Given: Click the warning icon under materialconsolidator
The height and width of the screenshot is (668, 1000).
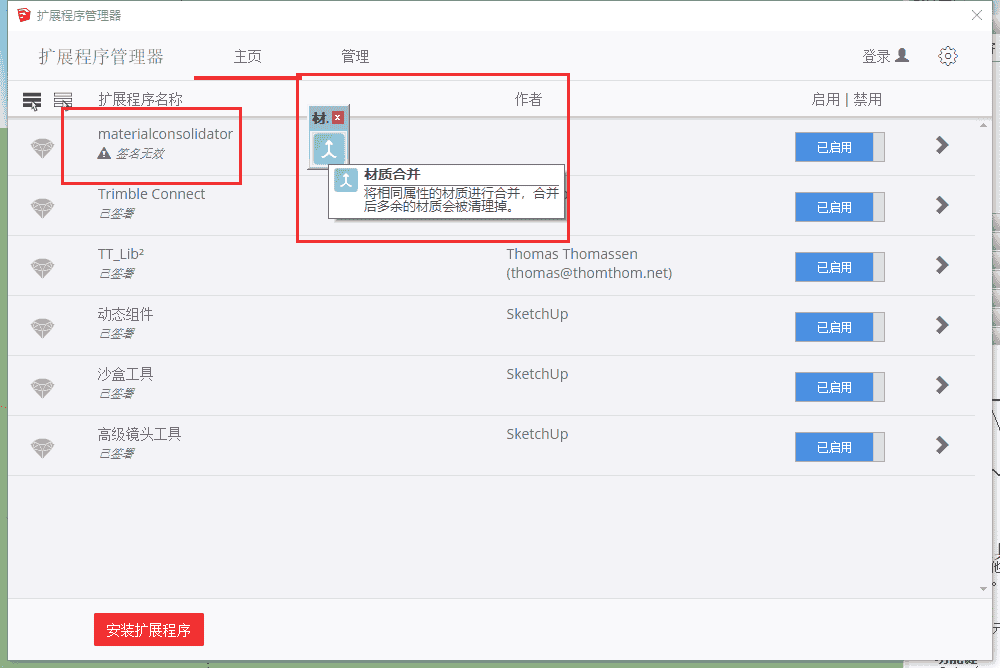Looking at the screenshot, I should pyautogui.click(x=104, y=153).
